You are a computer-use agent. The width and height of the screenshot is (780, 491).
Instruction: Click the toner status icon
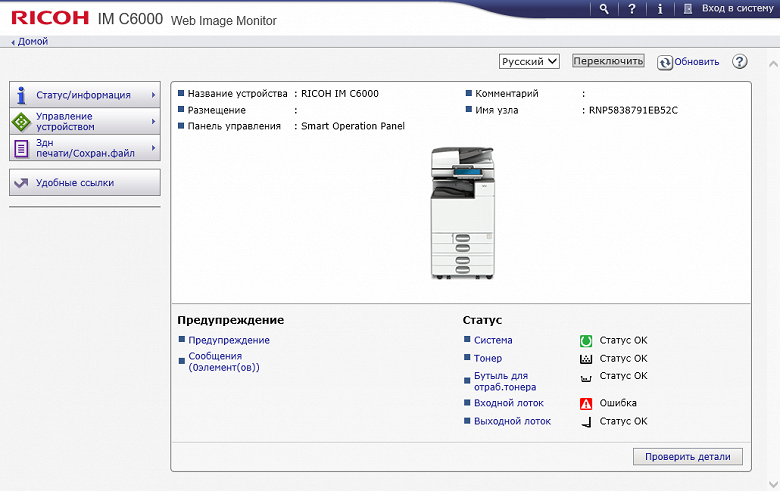[586, 359]
